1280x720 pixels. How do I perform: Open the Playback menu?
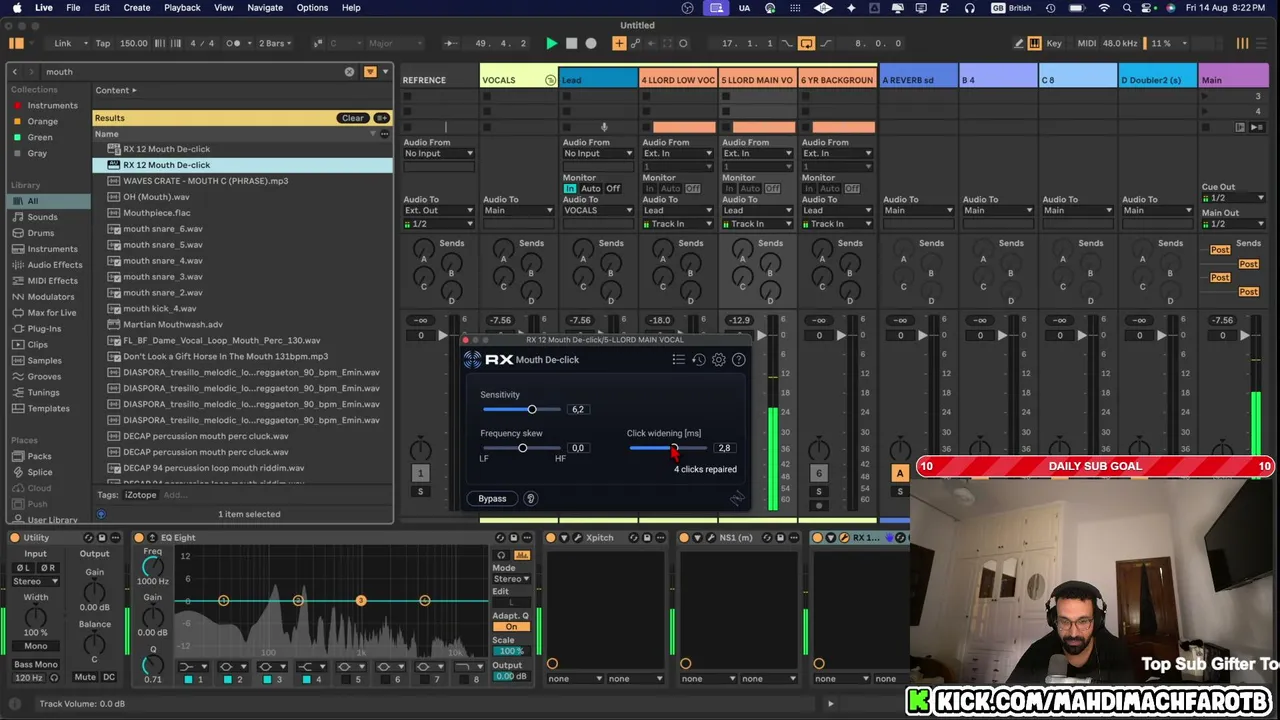[182, 8]
